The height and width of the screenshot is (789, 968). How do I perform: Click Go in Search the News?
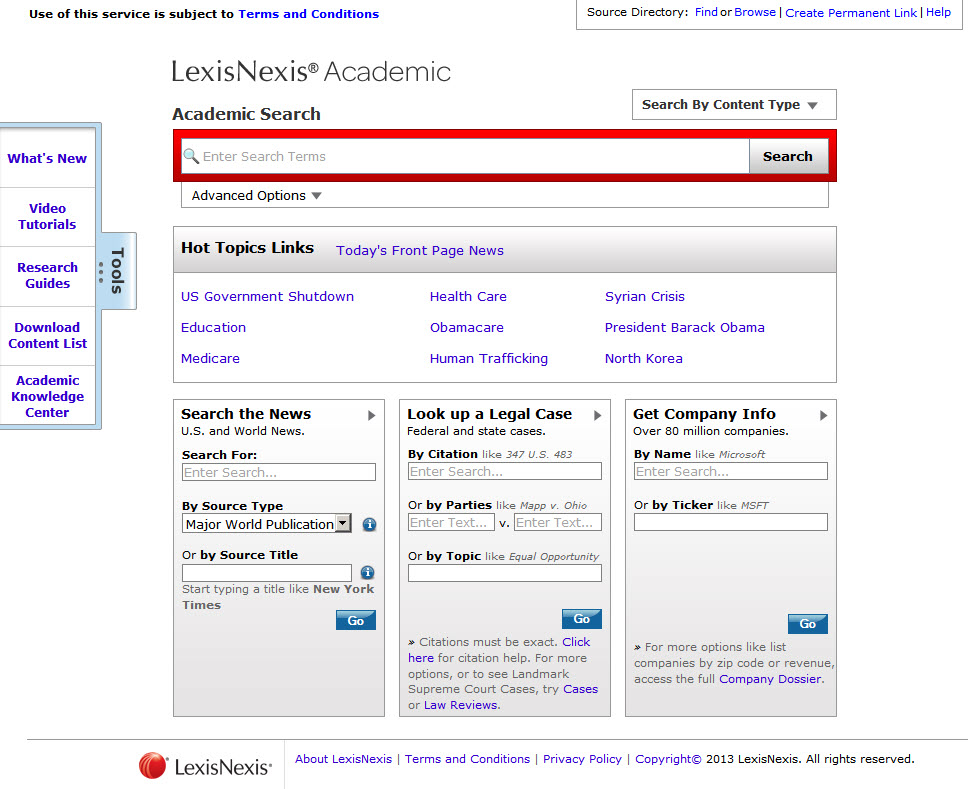click(x=356, y=620)
